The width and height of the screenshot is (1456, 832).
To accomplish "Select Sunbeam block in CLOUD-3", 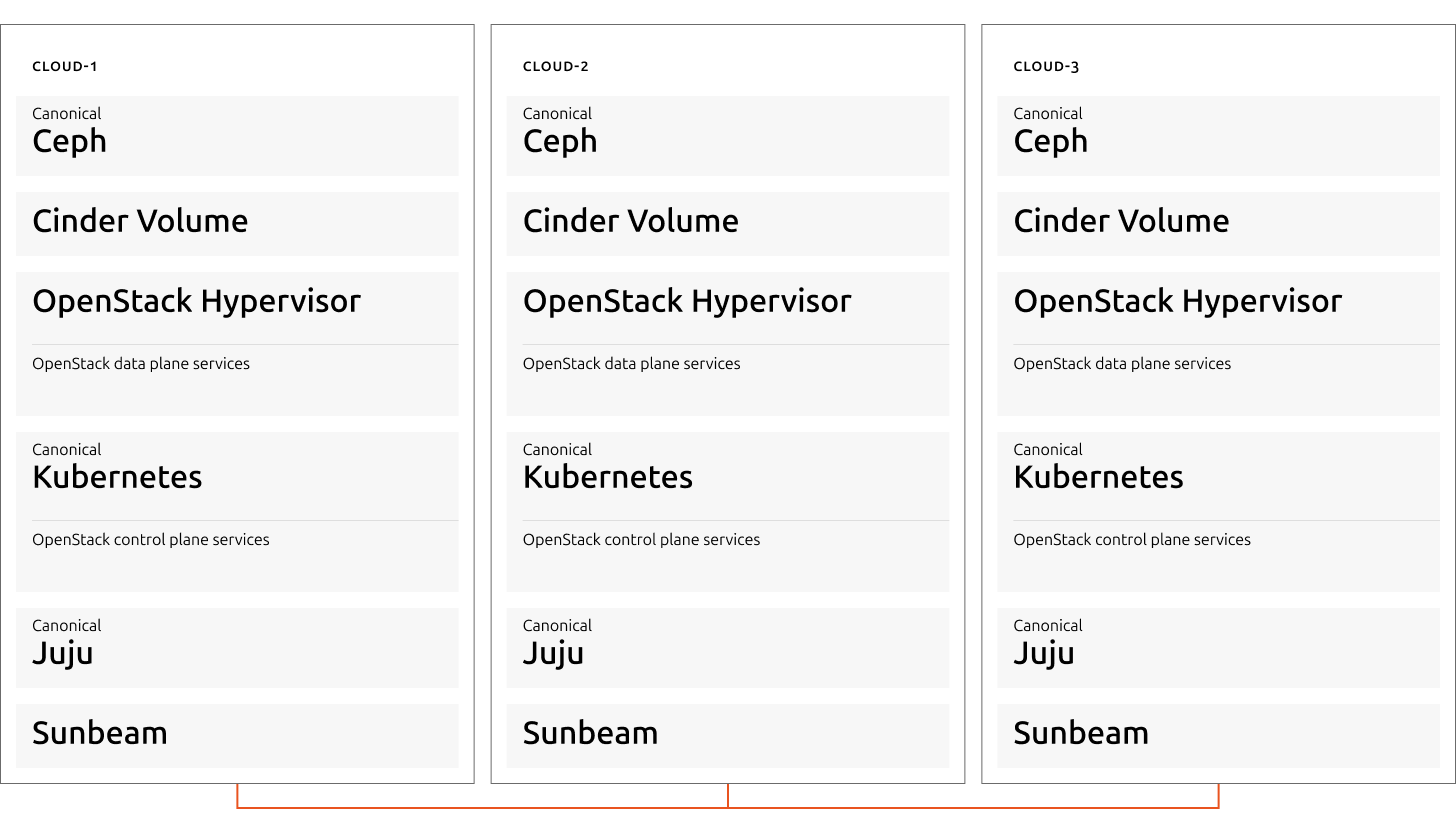I will 1219,736.
